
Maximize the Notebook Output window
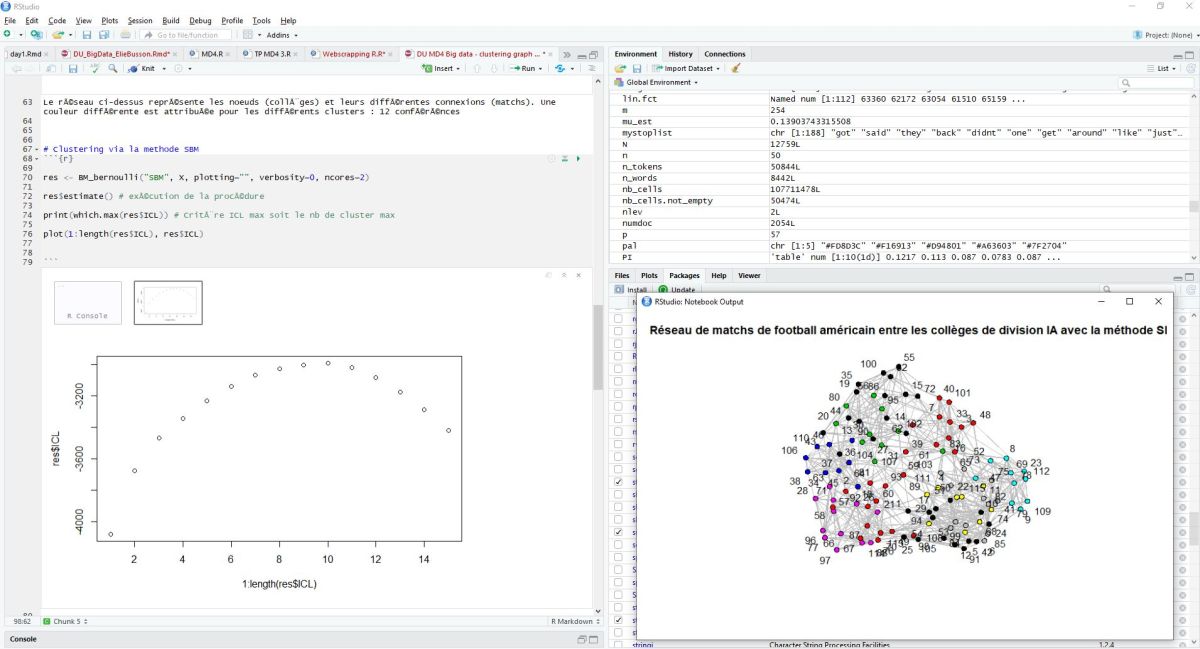click(x=1130, y=301)
